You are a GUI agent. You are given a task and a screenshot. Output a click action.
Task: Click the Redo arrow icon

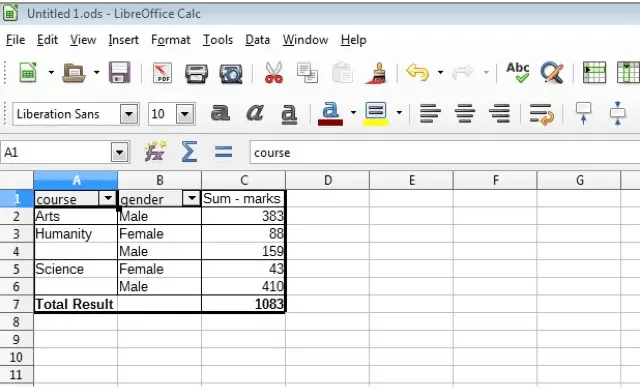pyautogui.click(x=462, y=73)
